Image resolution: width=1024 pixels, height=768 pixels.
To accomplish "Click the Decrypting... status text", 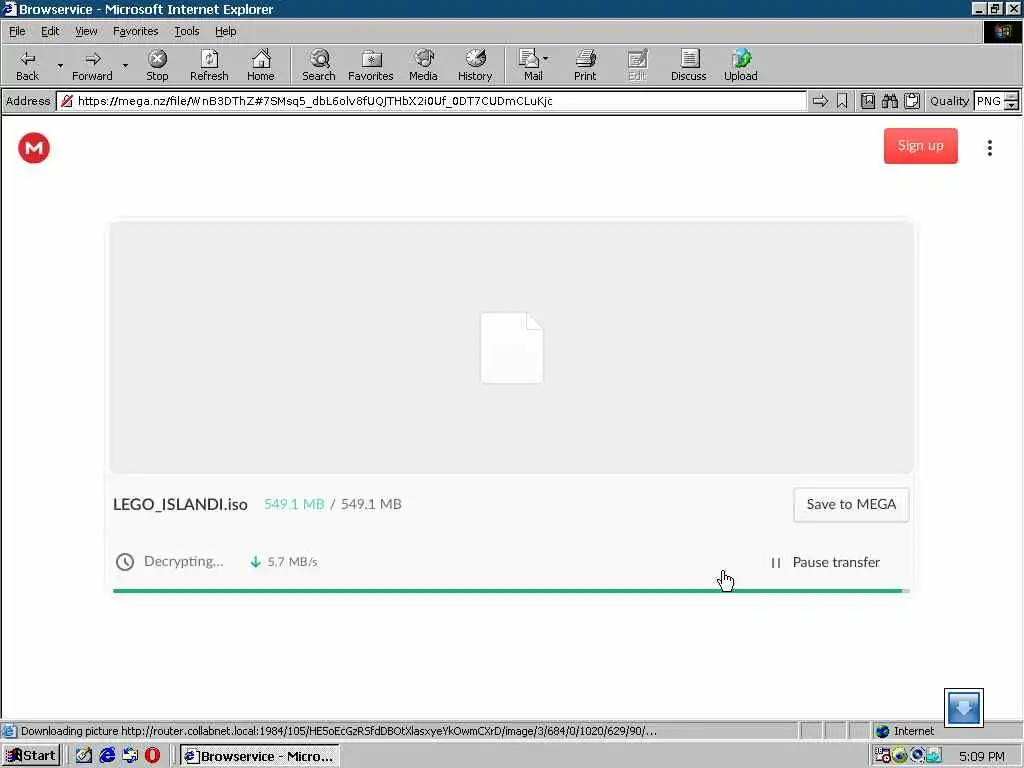I will [184, 562].
